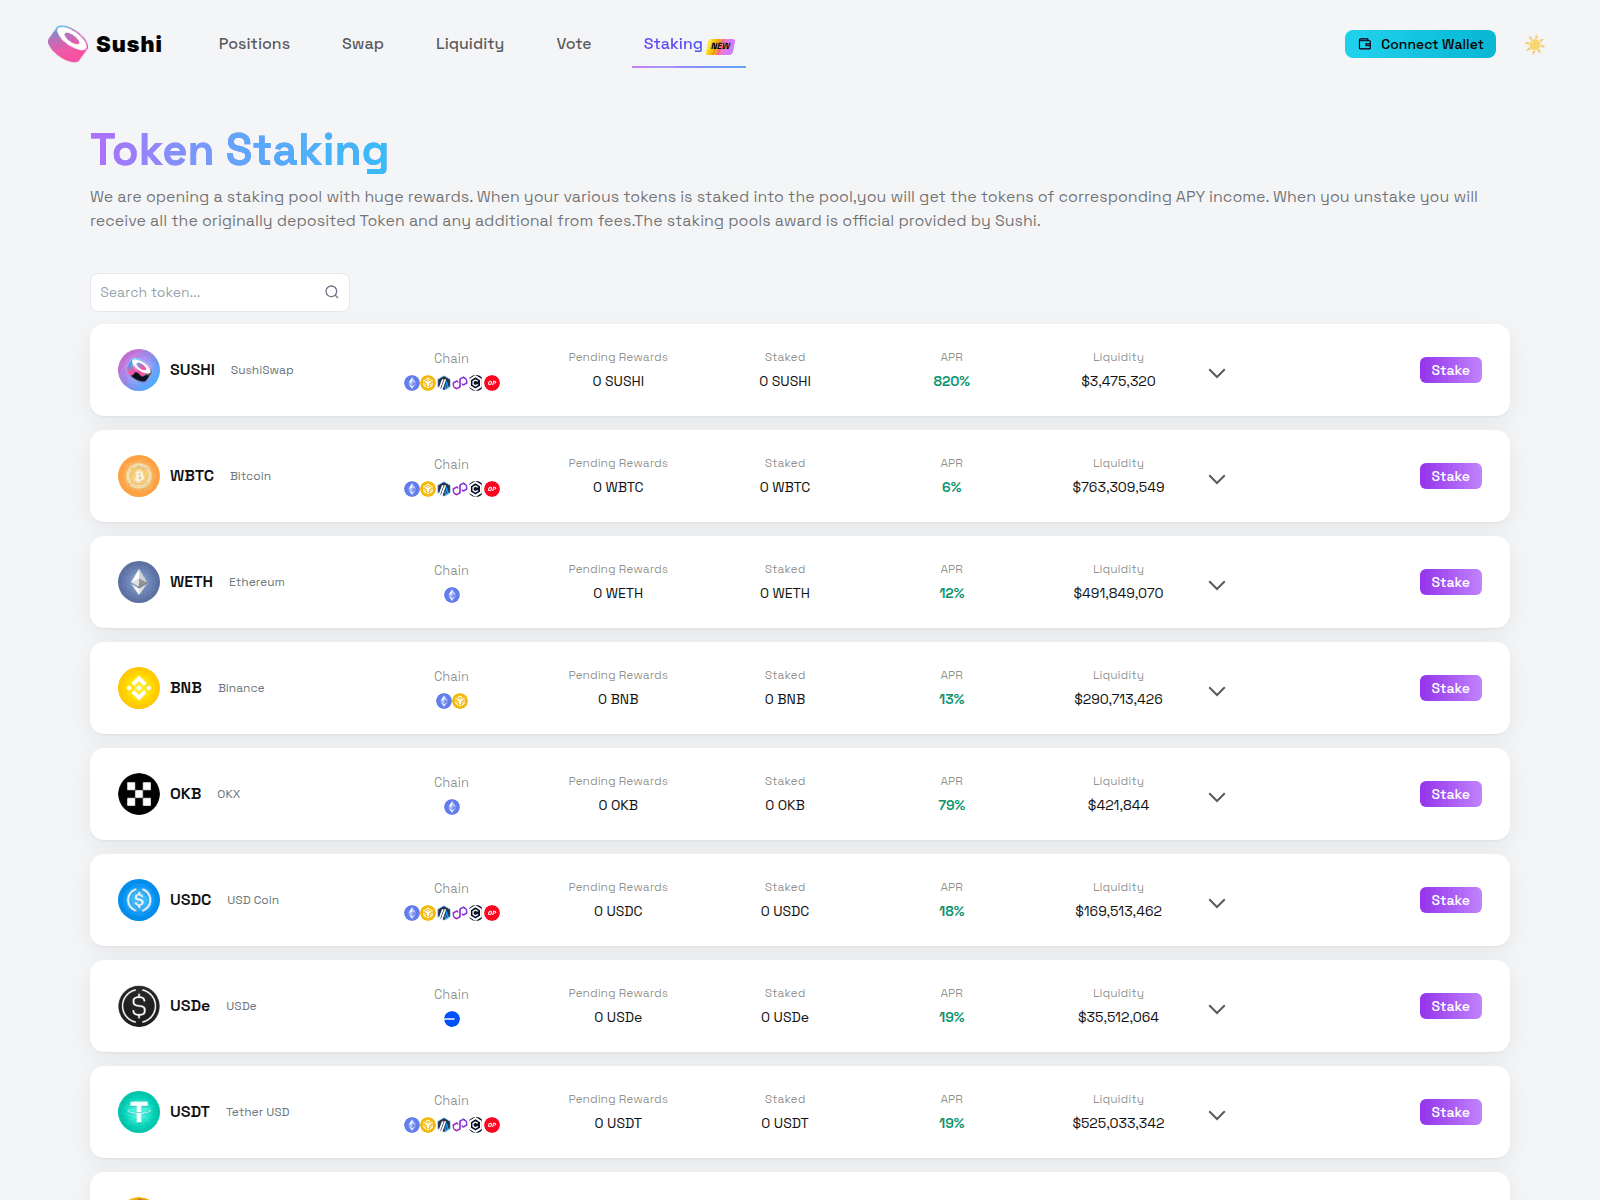Viewport: 1600px width, 1200px height.
Task: Click the USDT Tether token icon
Action: point(138,1112)
